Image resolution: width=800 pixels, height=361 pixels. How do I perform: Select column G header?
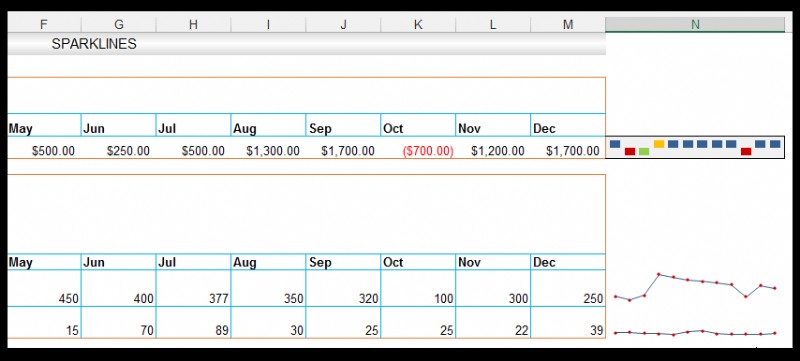tap(118, 24)
